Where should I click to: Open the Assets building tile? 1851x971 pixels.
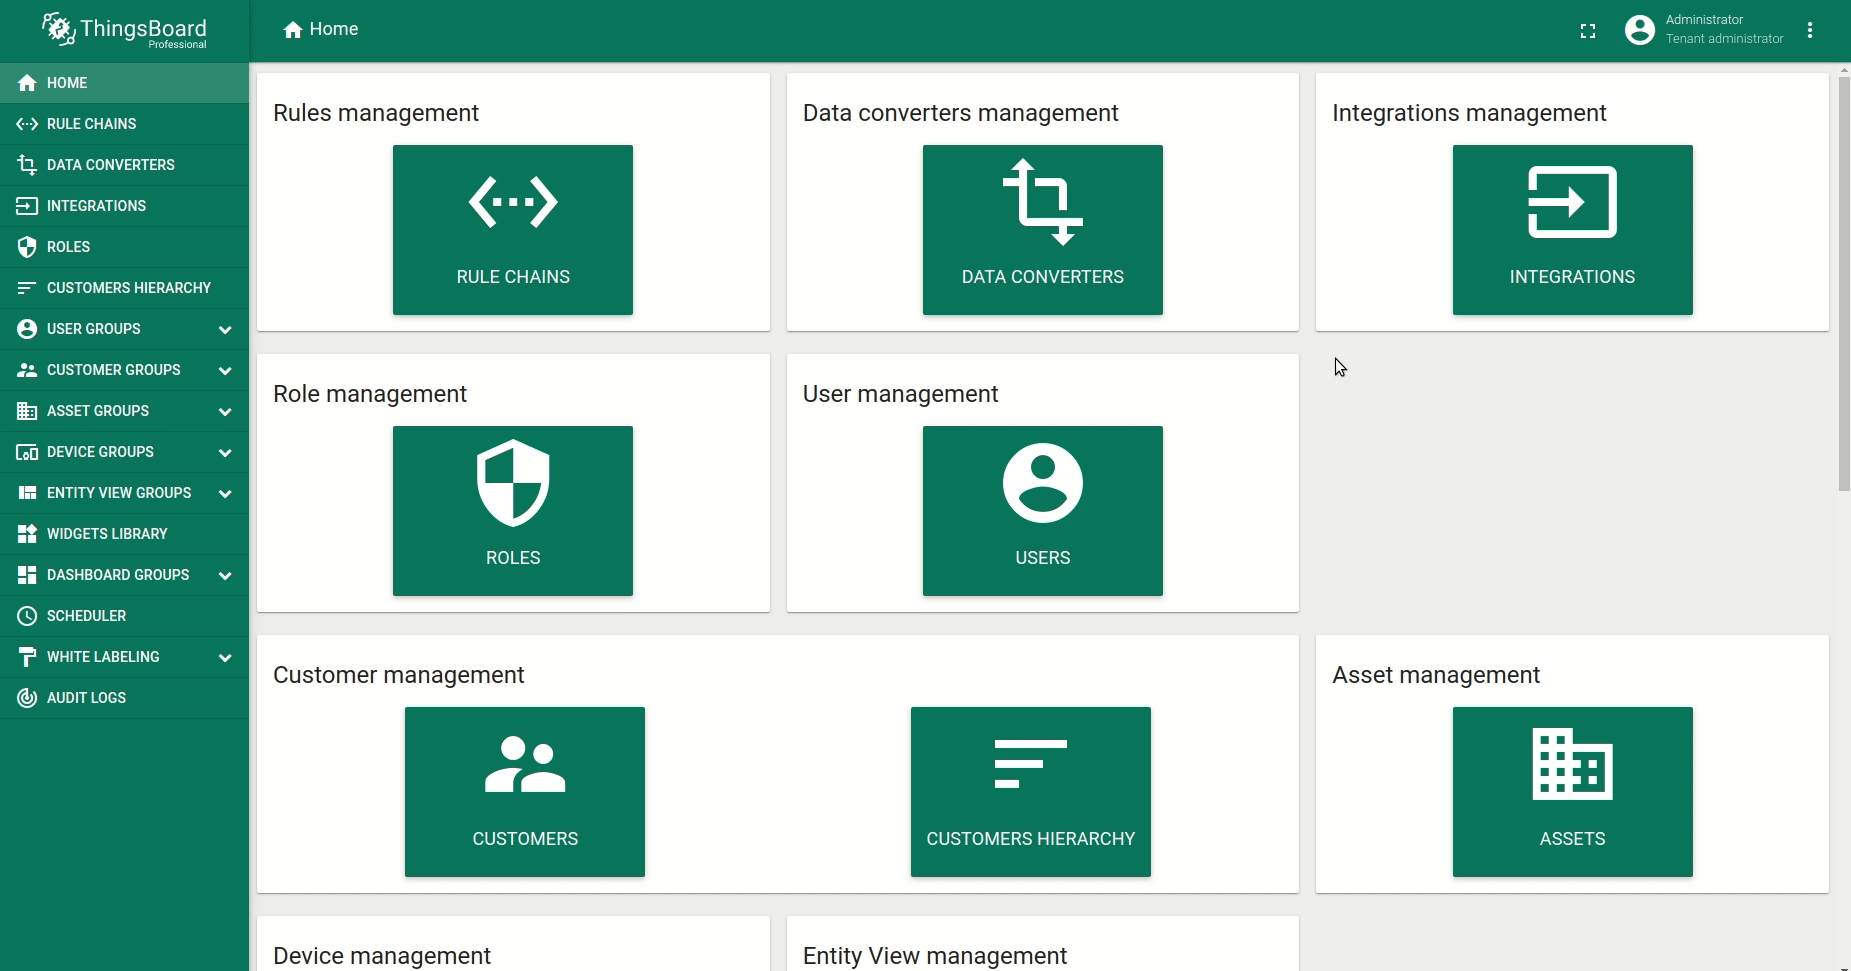1572,792
